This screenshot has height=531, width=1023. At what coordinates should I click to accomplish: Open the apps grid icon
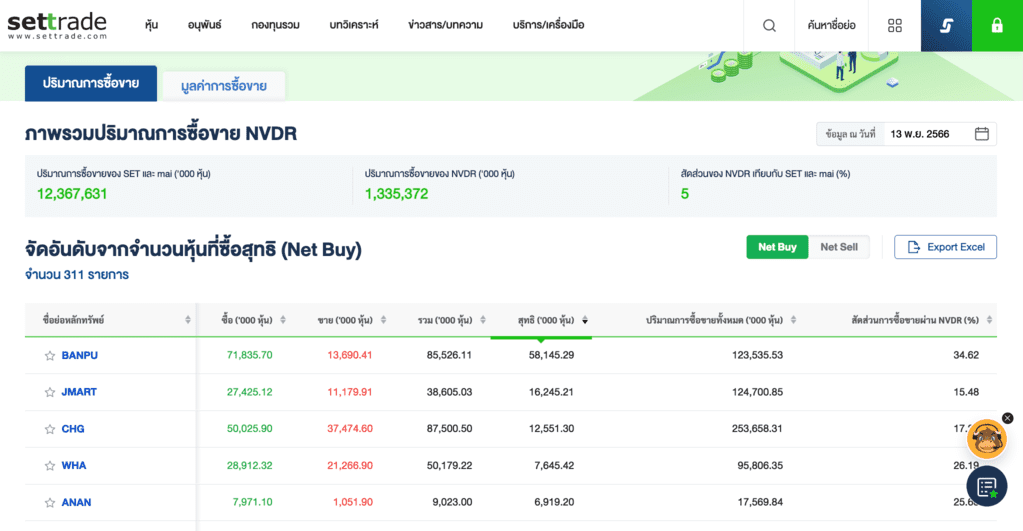(x=895, y=25)
